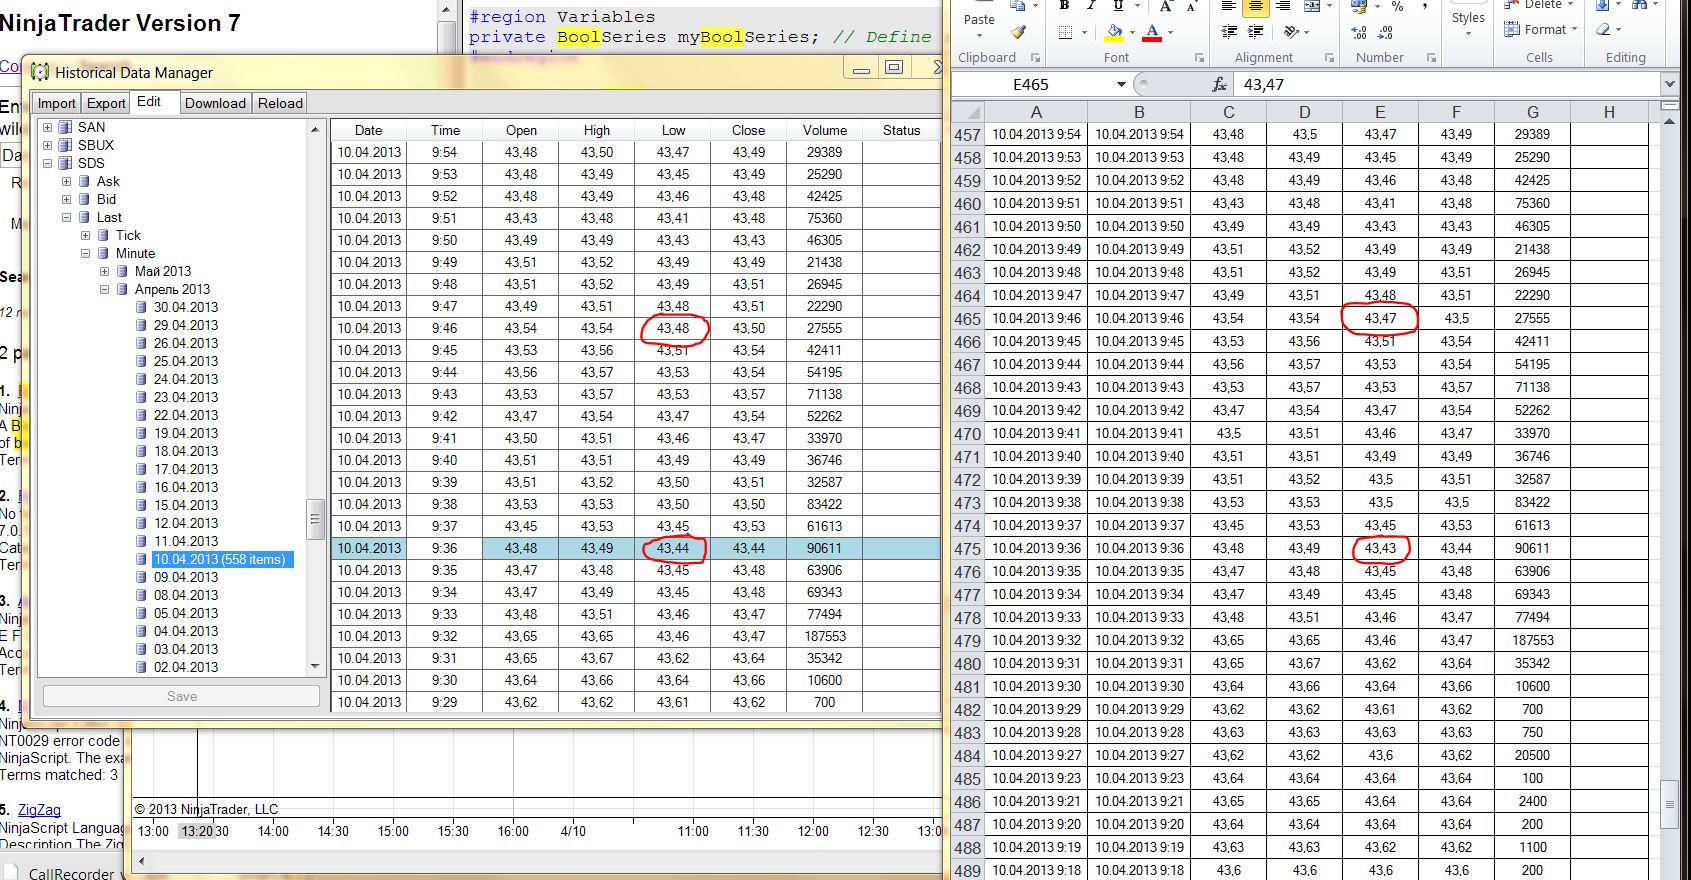Collapse the SDS tree node
Viewport: 1691px width, 880px height.
click(x=47, y=163)
